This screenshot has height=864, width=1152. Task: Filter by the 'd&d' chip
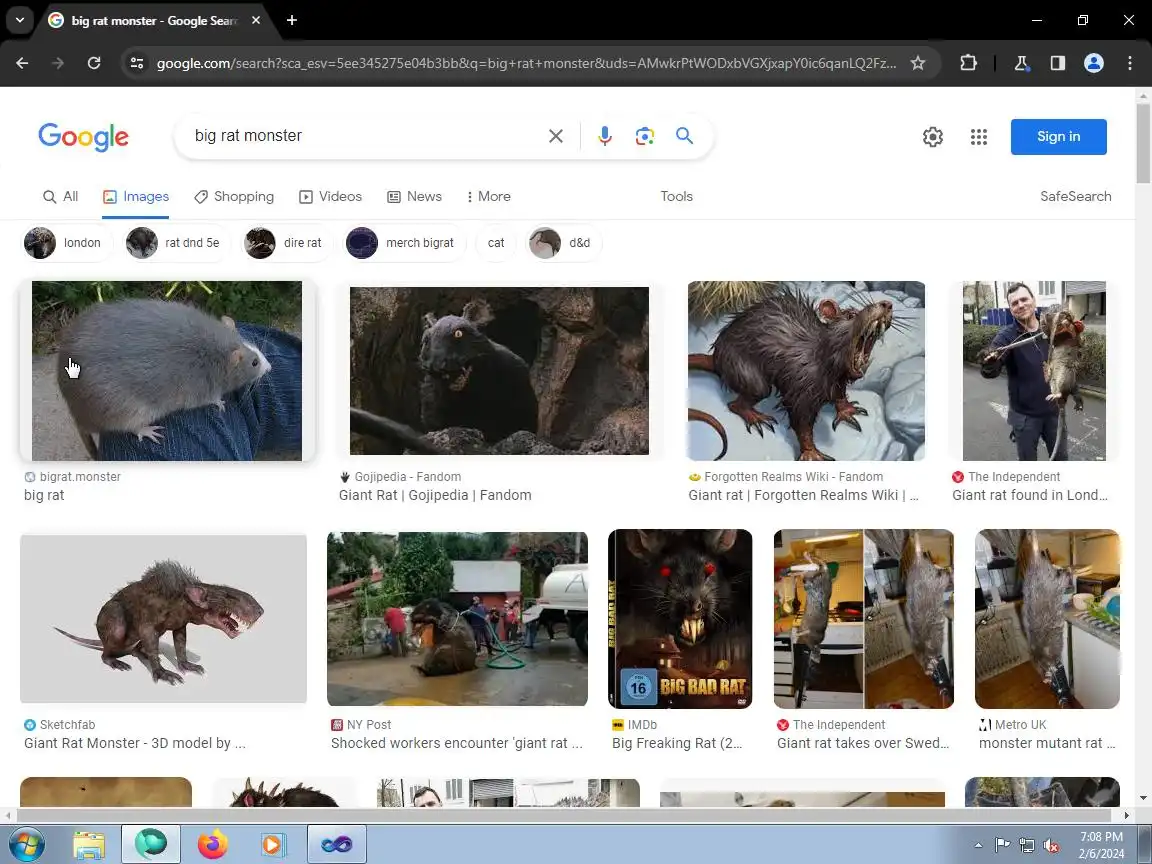pos(564,242)
